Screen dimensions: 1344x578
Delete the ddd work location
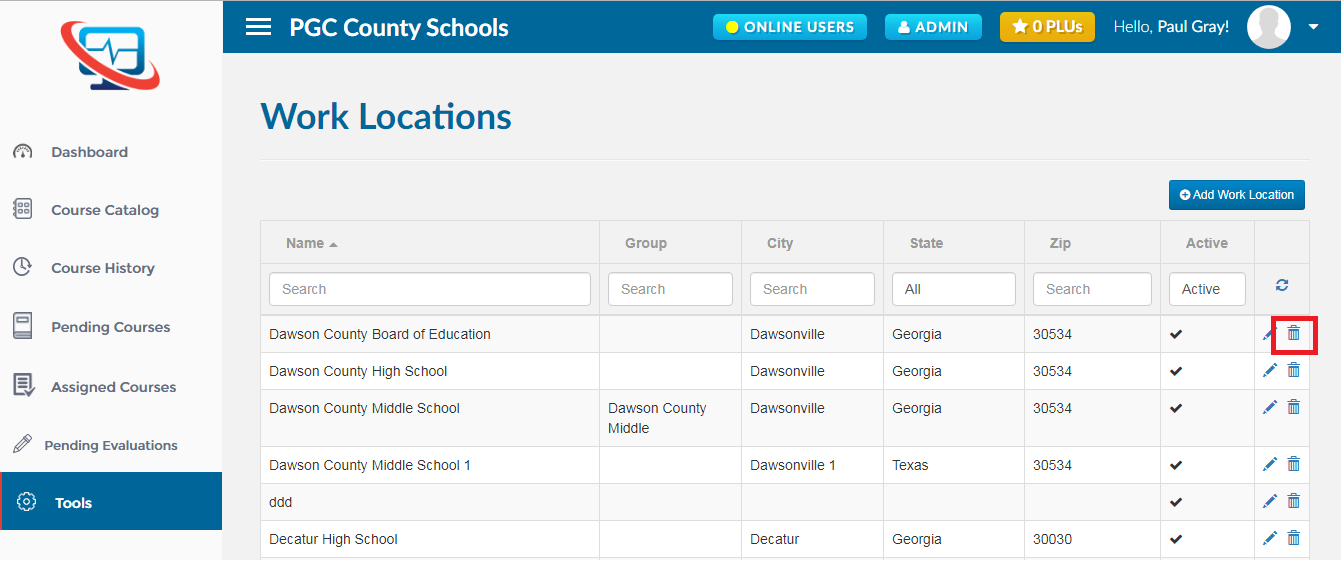[1293, 501]
